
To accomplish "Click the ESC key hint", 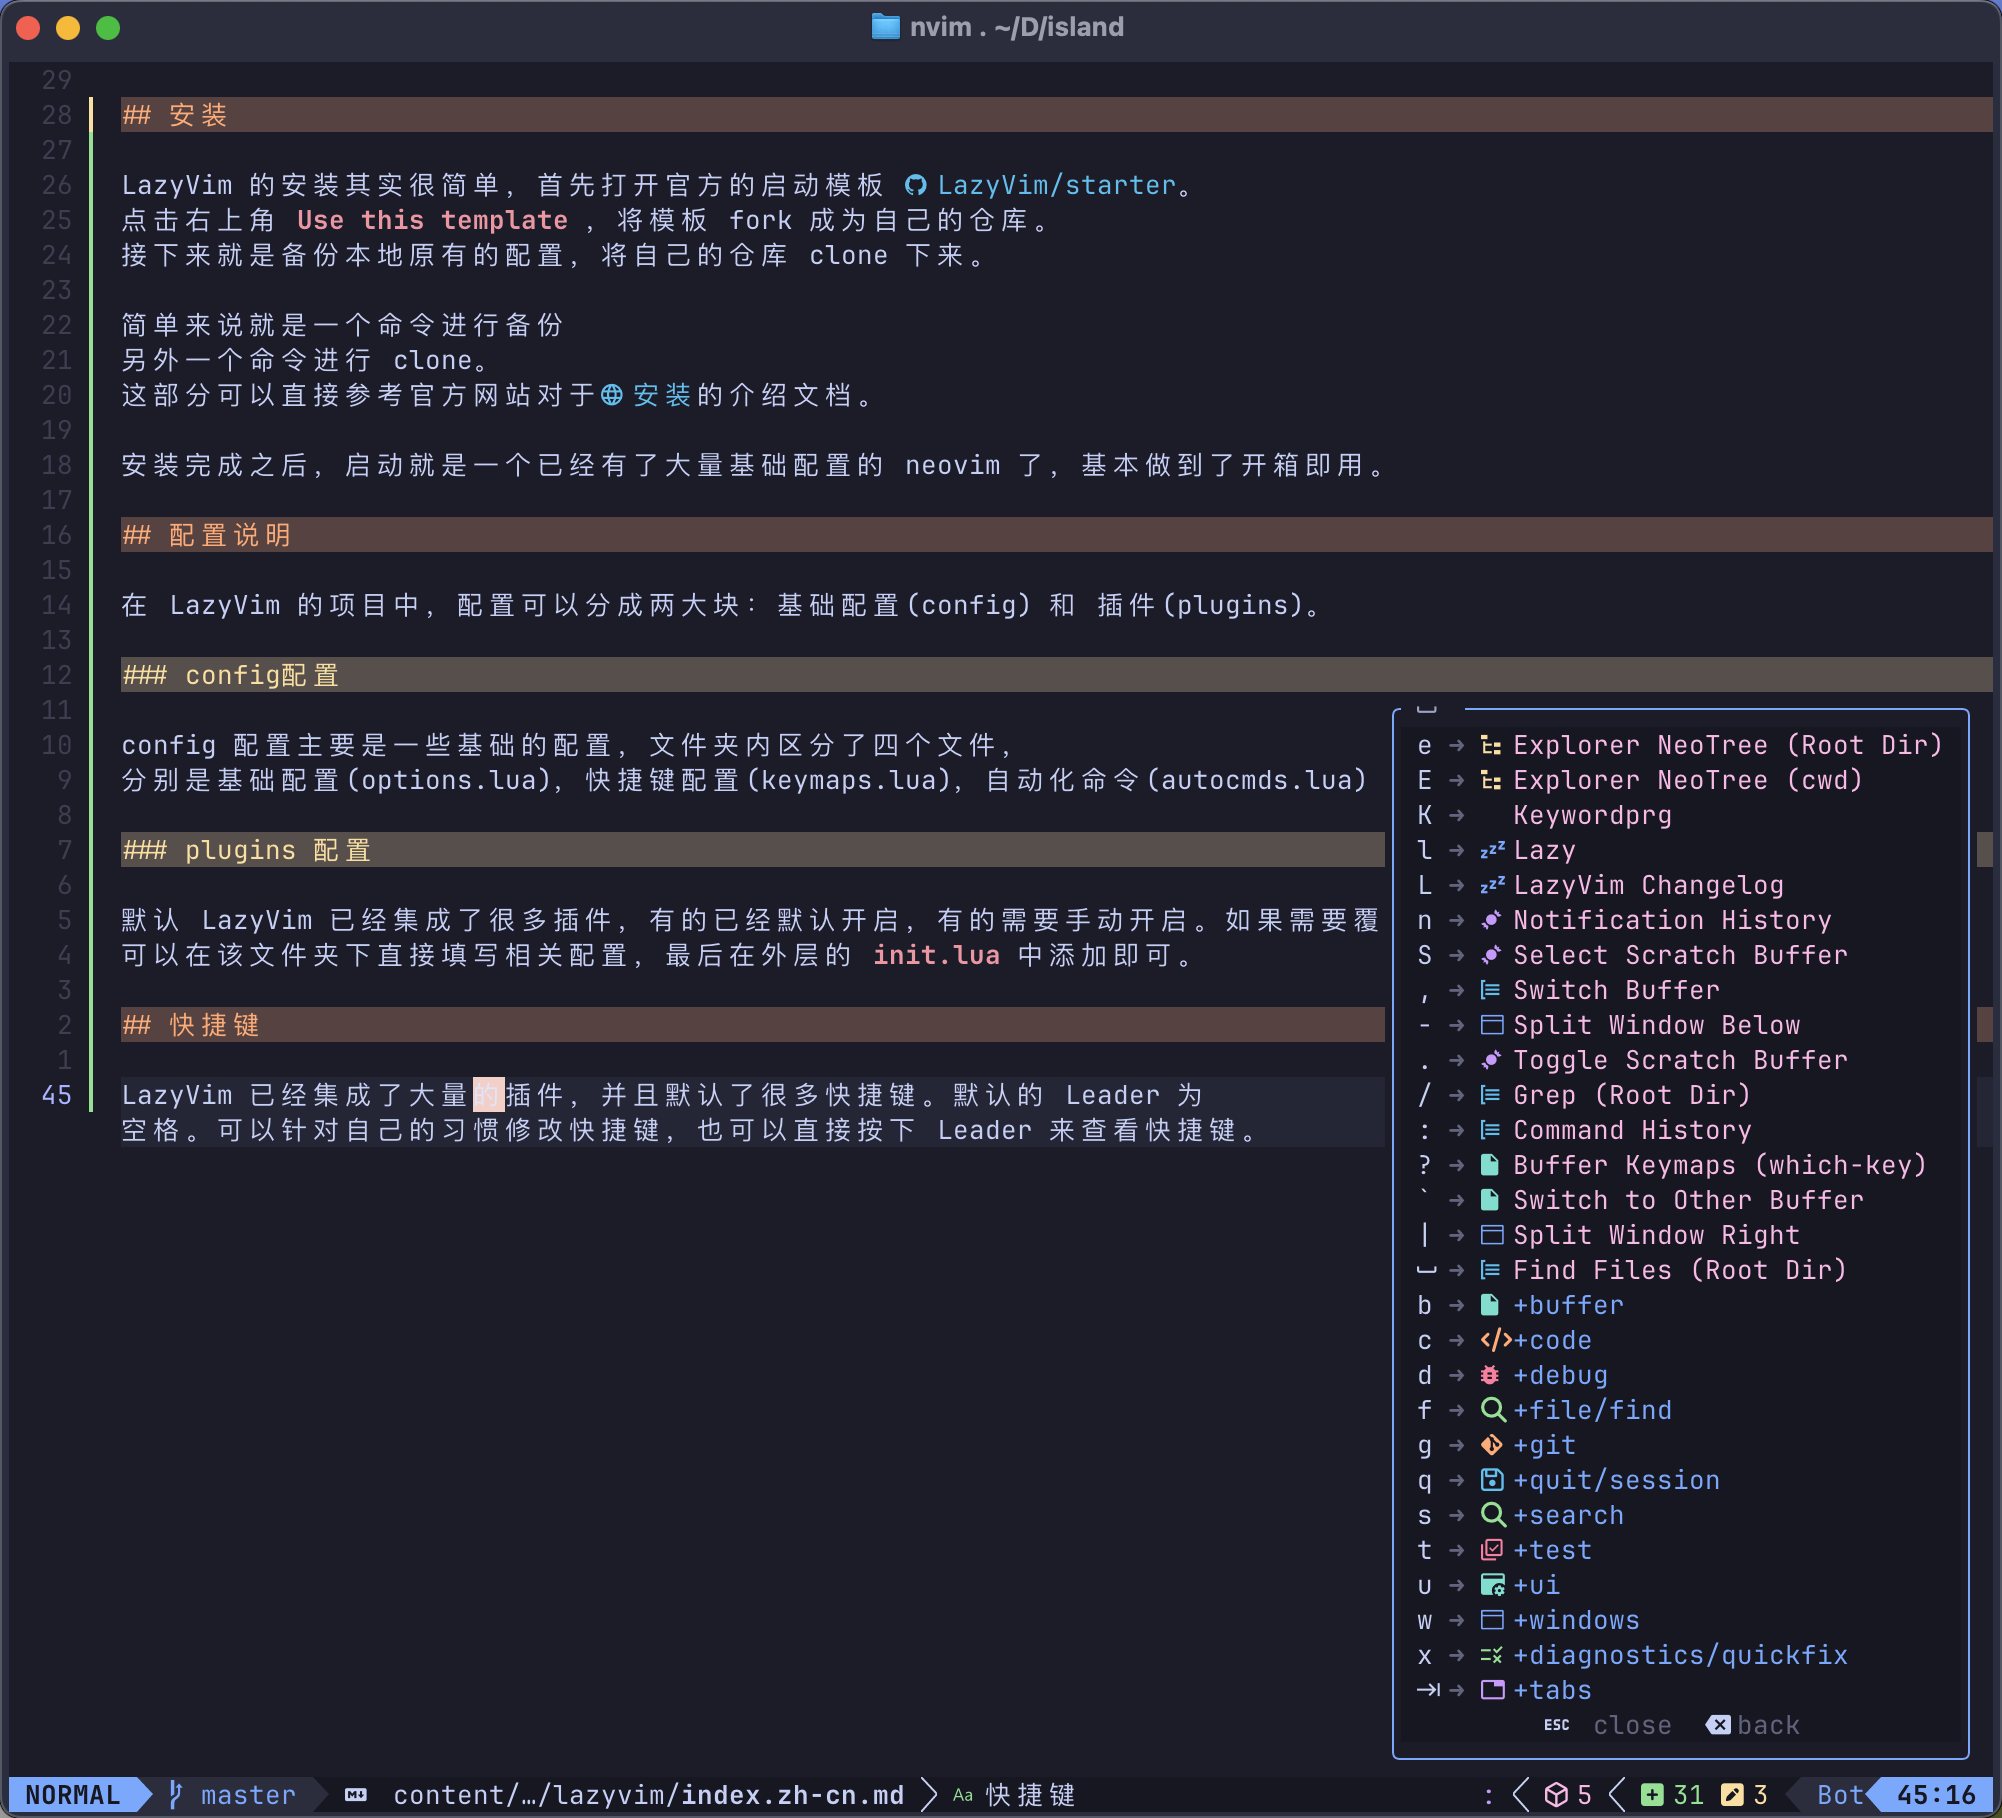I will click(x=1557, y=1725).
